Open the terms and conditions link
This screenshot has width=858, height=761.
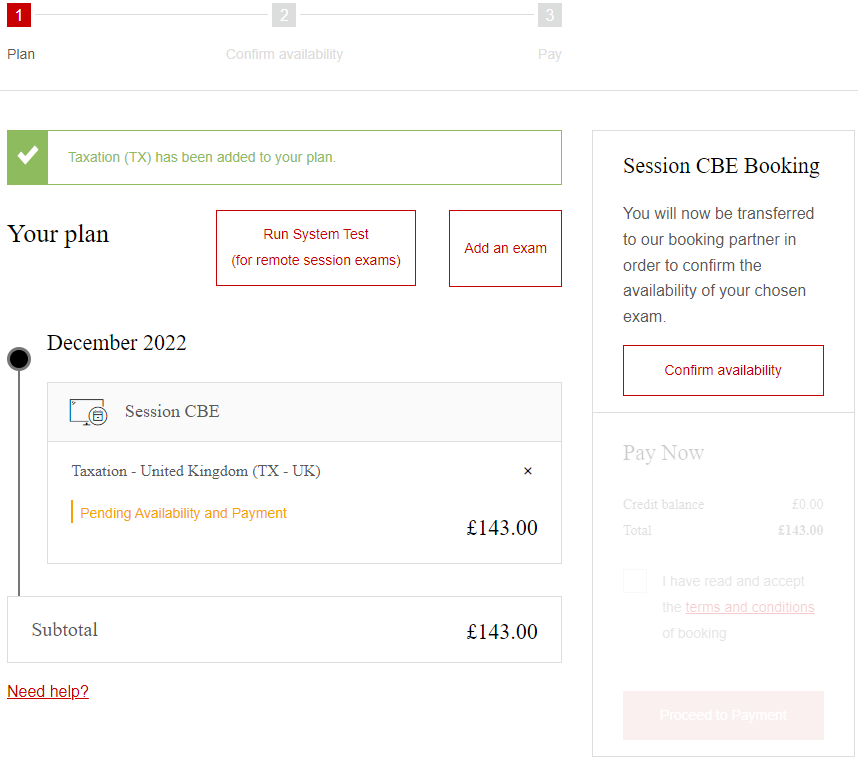tap(750, 607)
